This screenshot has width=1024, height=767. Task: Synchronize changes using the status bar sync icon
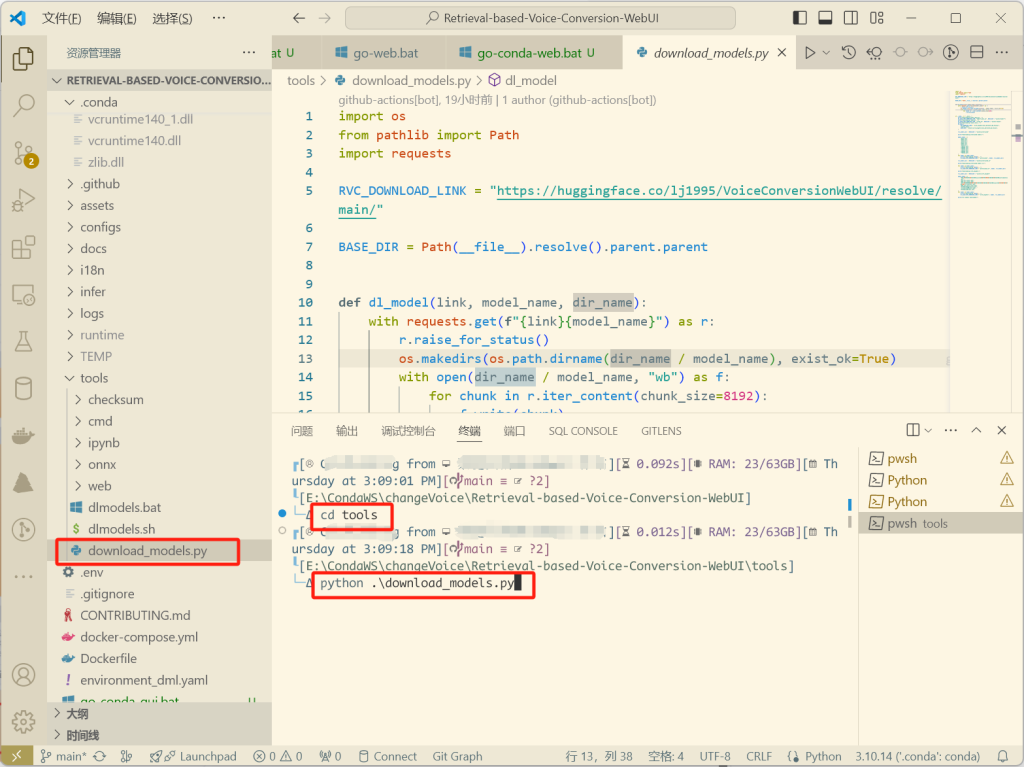point(99,756)
